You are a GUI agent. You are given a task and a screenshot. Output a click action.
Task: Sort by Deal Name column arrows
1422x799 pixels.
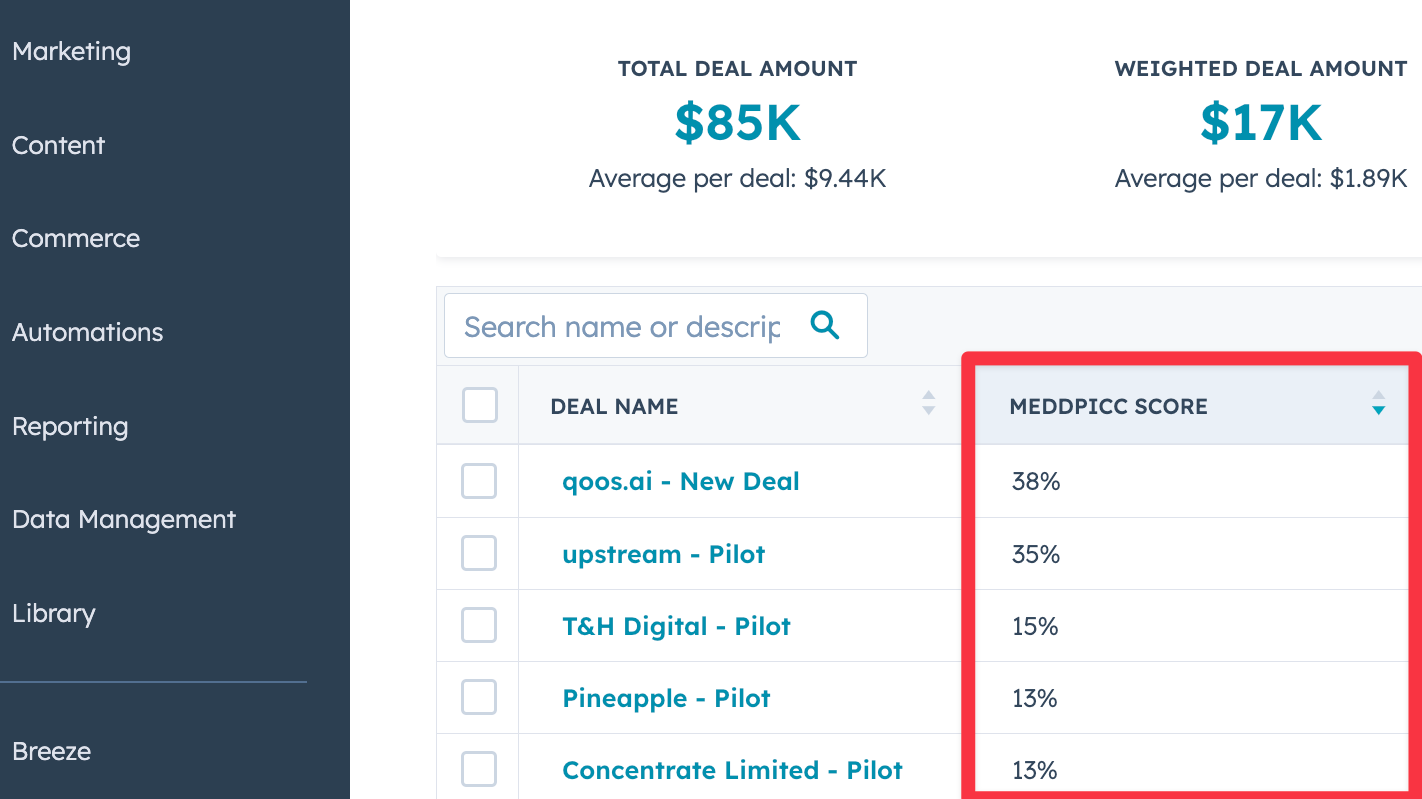click(x=928, y=403)
